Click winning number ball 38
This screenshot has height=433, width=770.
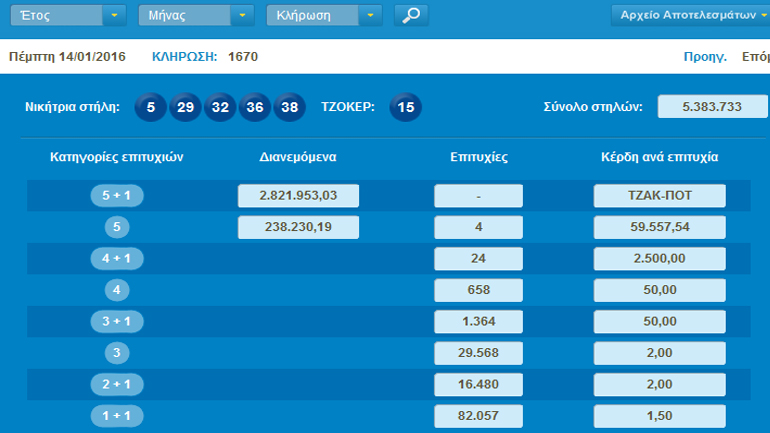tap(290, 106)
